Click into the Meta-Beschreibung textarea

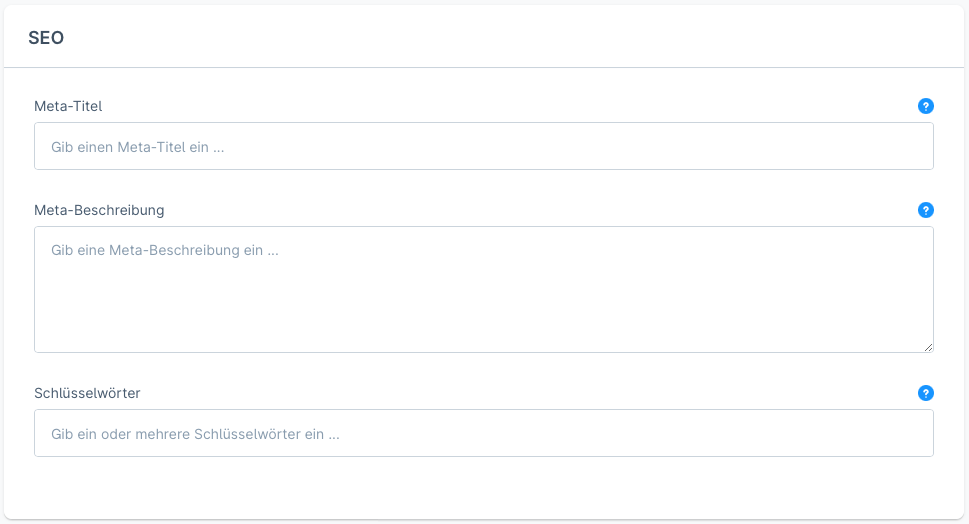click(x=483, y=289)
